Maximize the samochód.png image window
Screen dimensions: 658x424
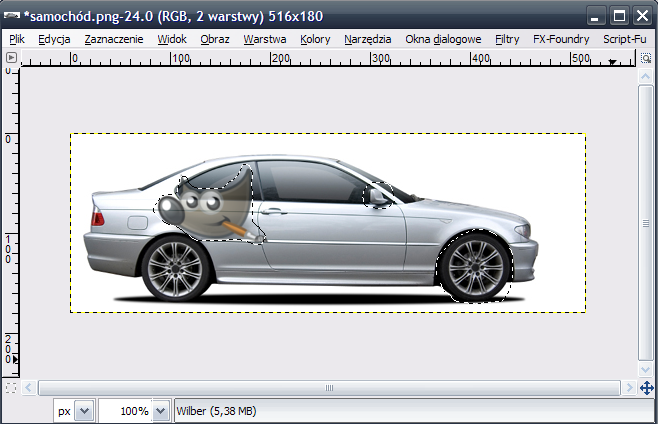pos(619,15)
